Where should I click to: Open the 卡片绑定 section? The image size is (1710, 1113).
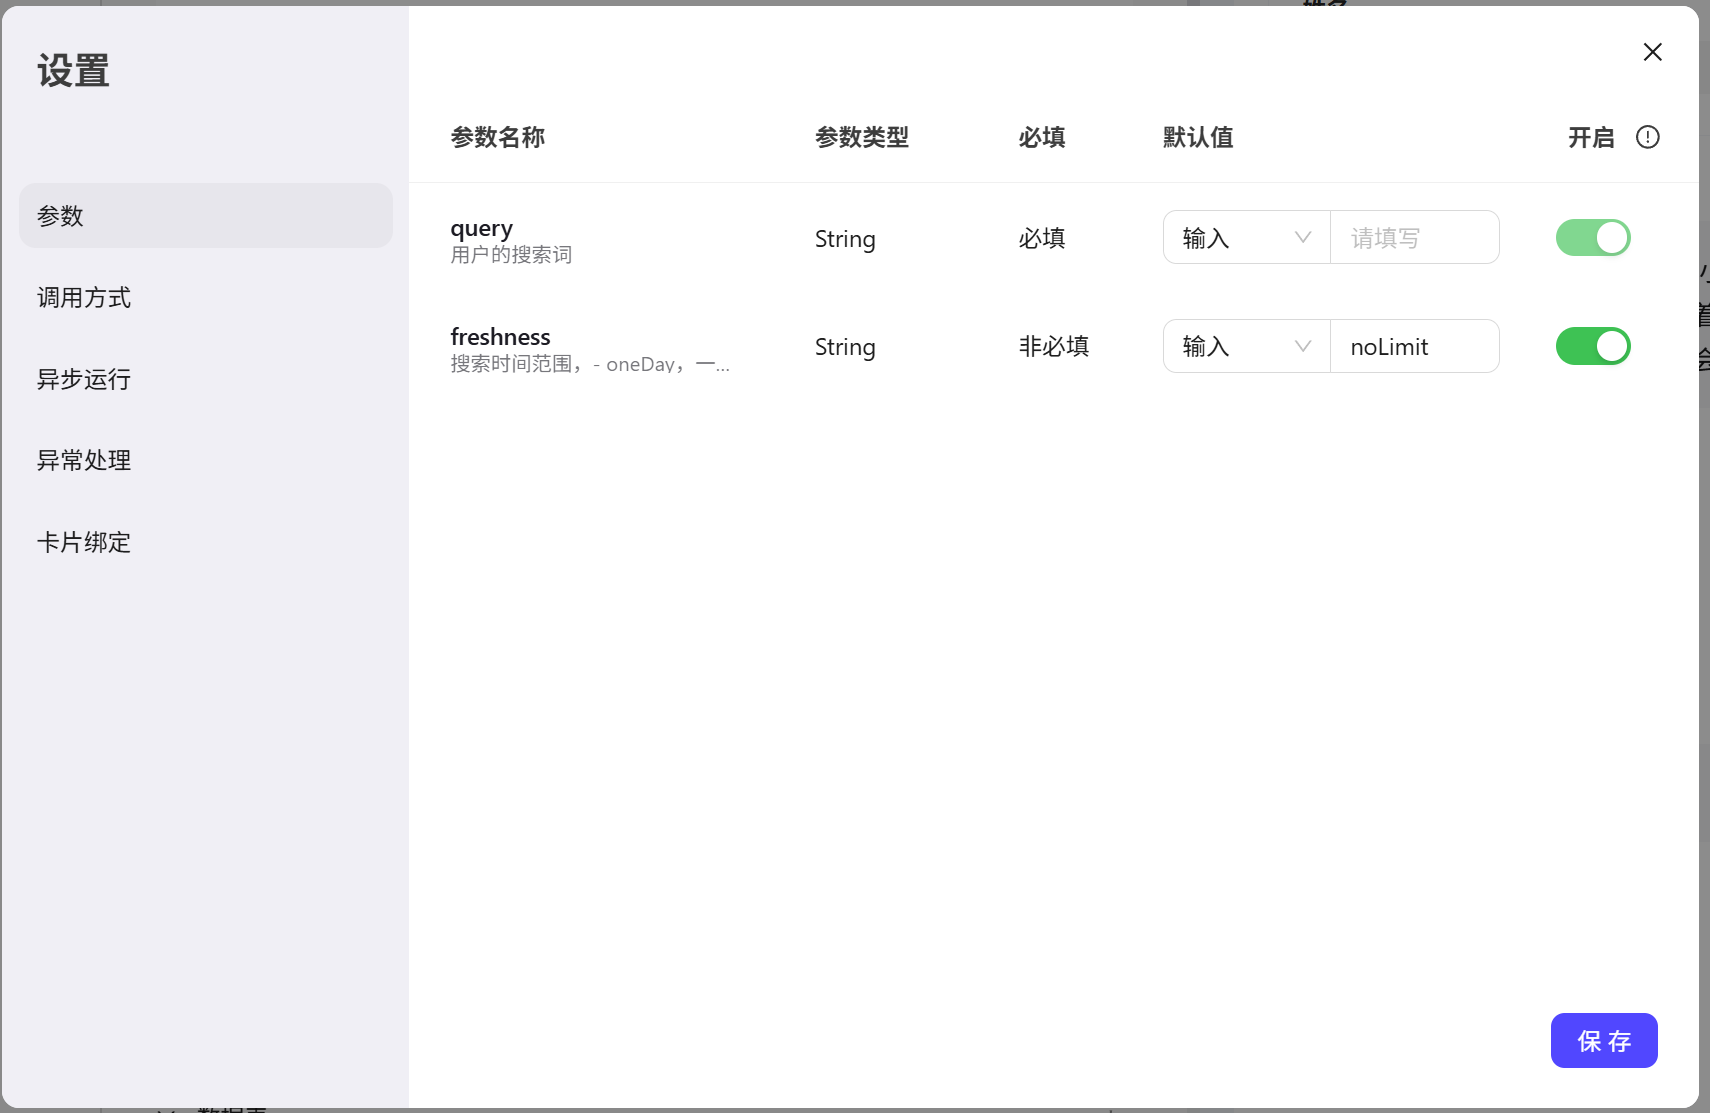coord(84,543)
